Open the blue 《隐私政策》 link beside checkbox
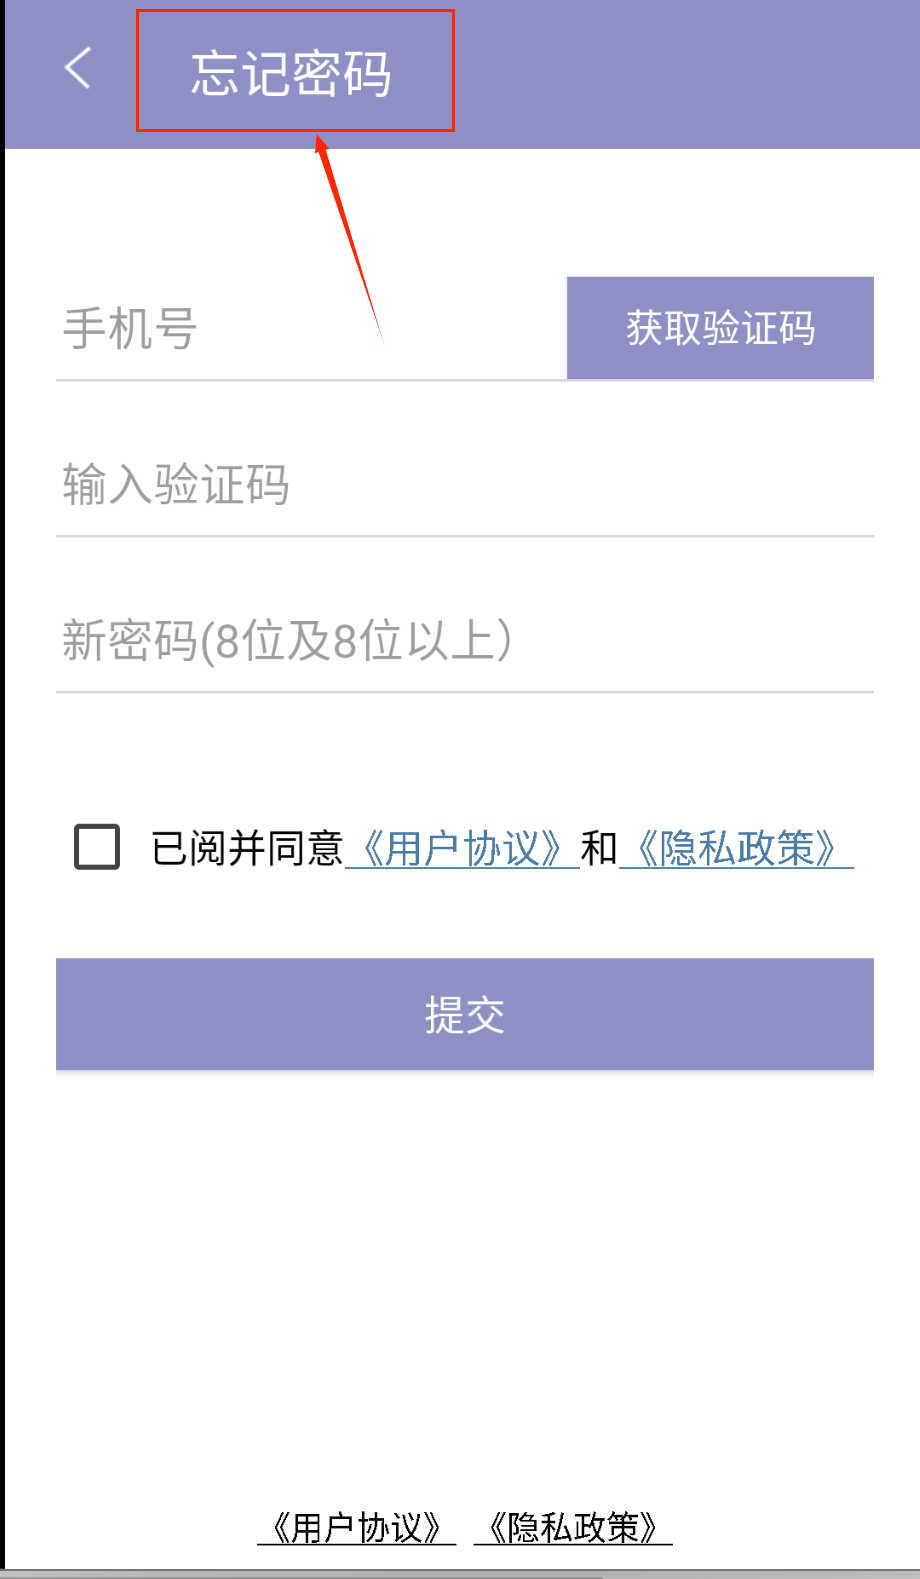The width and height of the screenshot is (920, 1579). click(736, 849)
